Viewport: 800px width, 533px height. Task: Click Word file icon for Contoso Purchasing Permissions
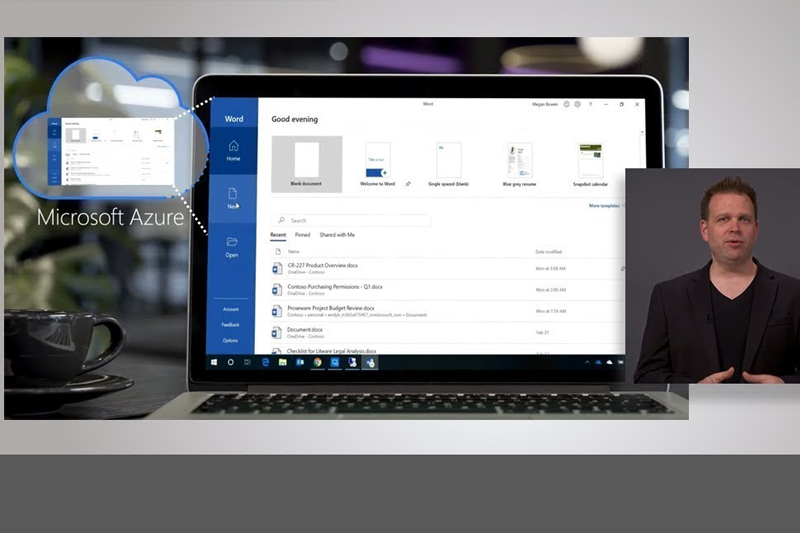(x=277, y=290)
